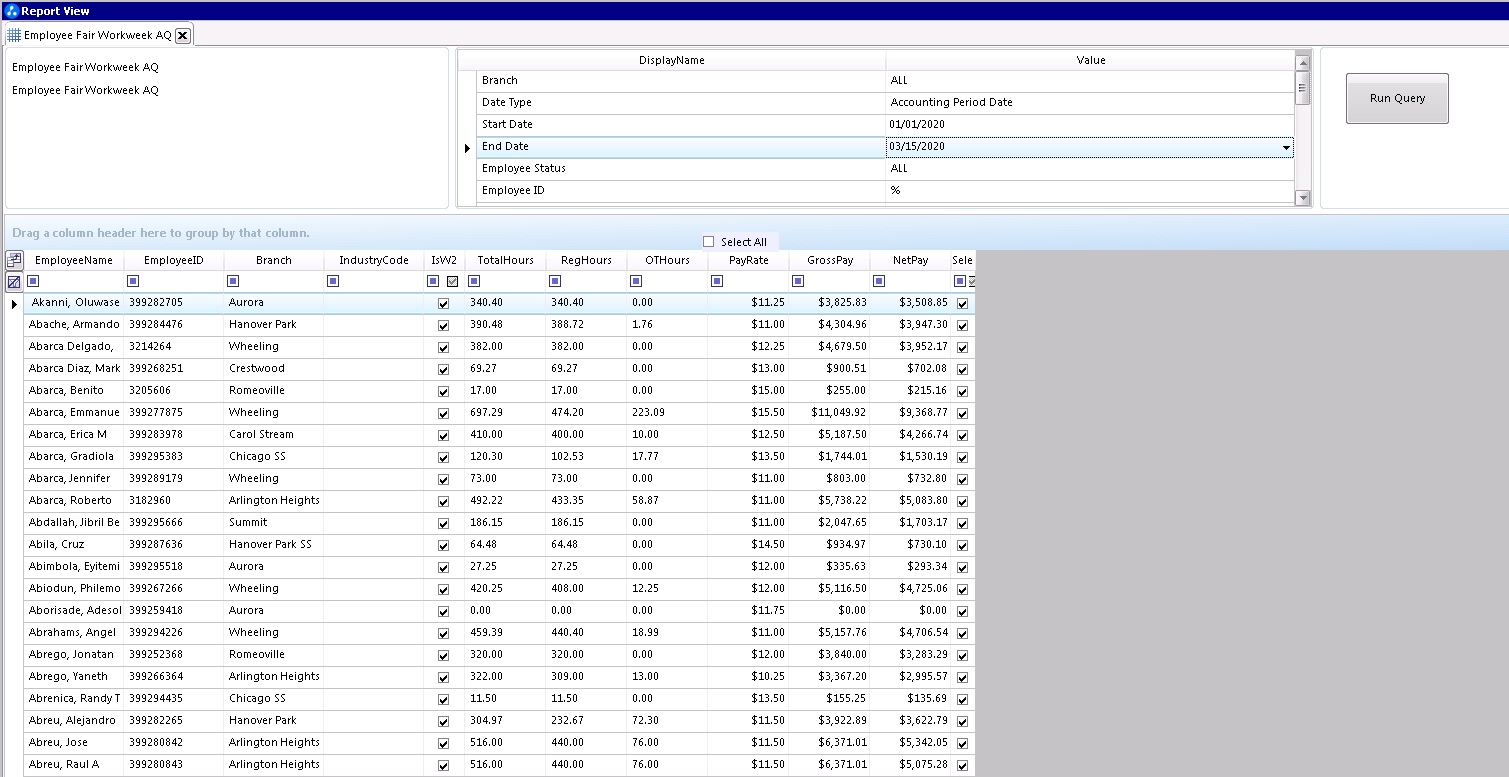Click the Run Query button

point(1397,98)
